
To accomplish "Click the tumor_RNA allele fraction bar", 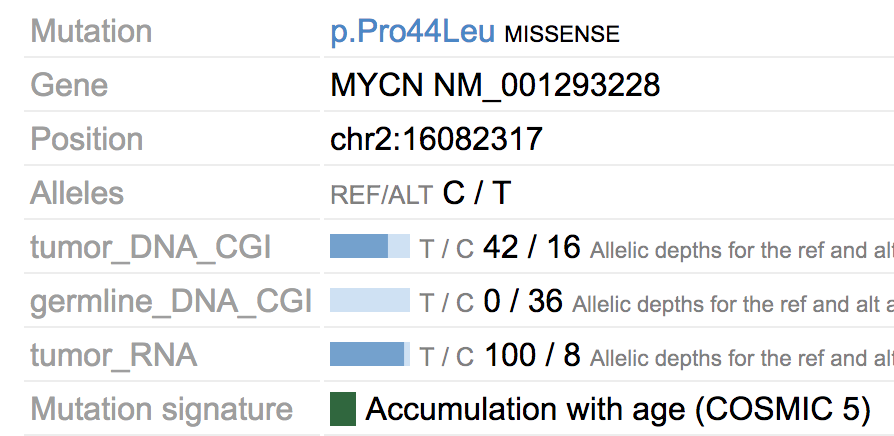I will coord(370,354).
